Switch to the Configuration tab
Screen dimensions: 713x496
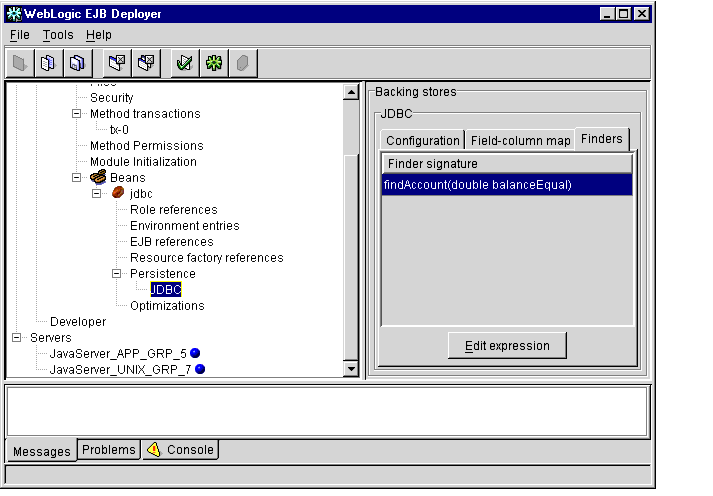[x=422, y=140]
